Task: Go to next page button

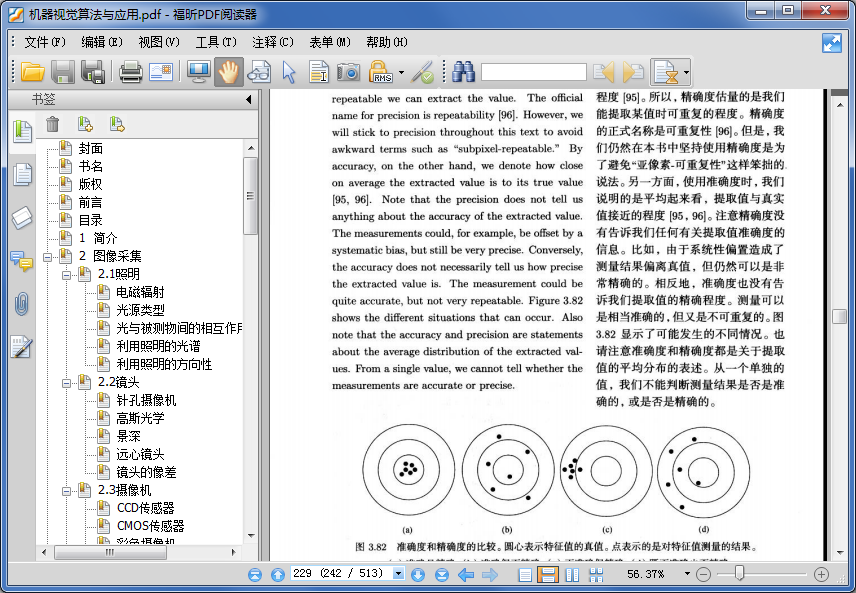Action: (418, 574)
